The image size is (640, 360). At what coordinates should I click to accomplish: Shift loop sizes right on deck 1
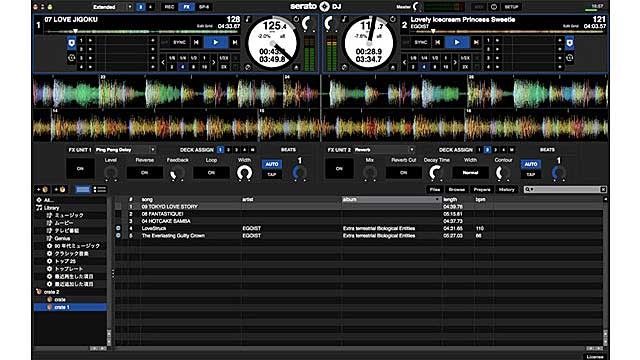coord(213,62)
